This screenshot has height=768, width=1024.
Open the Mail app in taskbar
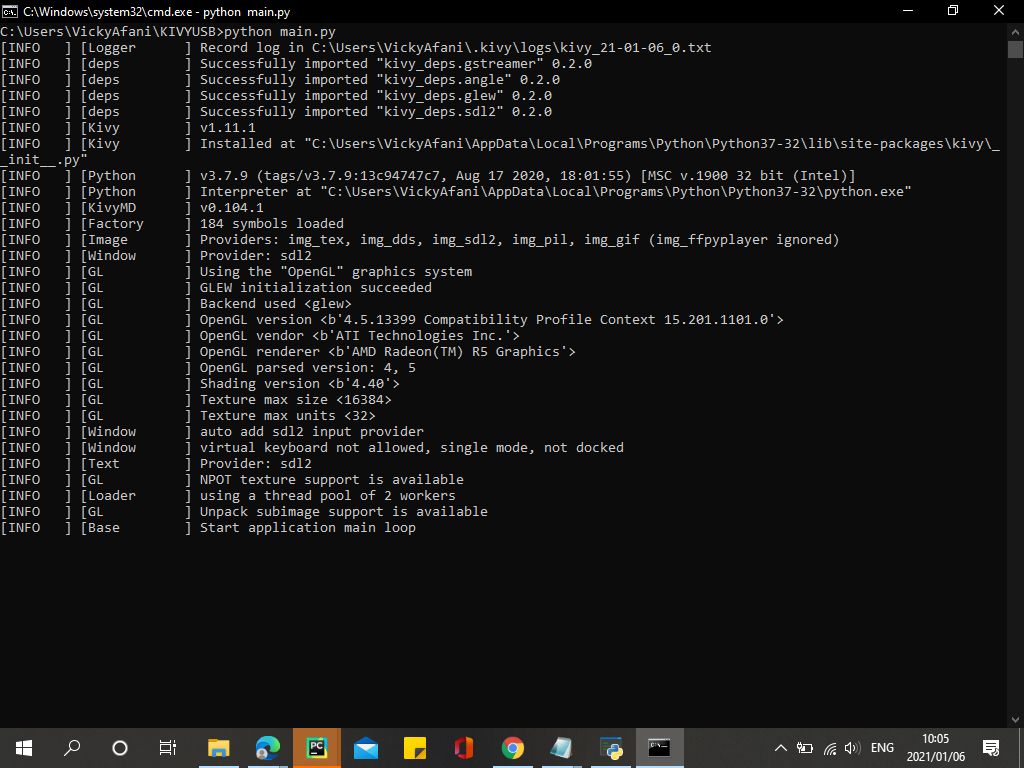pos(366,748)
